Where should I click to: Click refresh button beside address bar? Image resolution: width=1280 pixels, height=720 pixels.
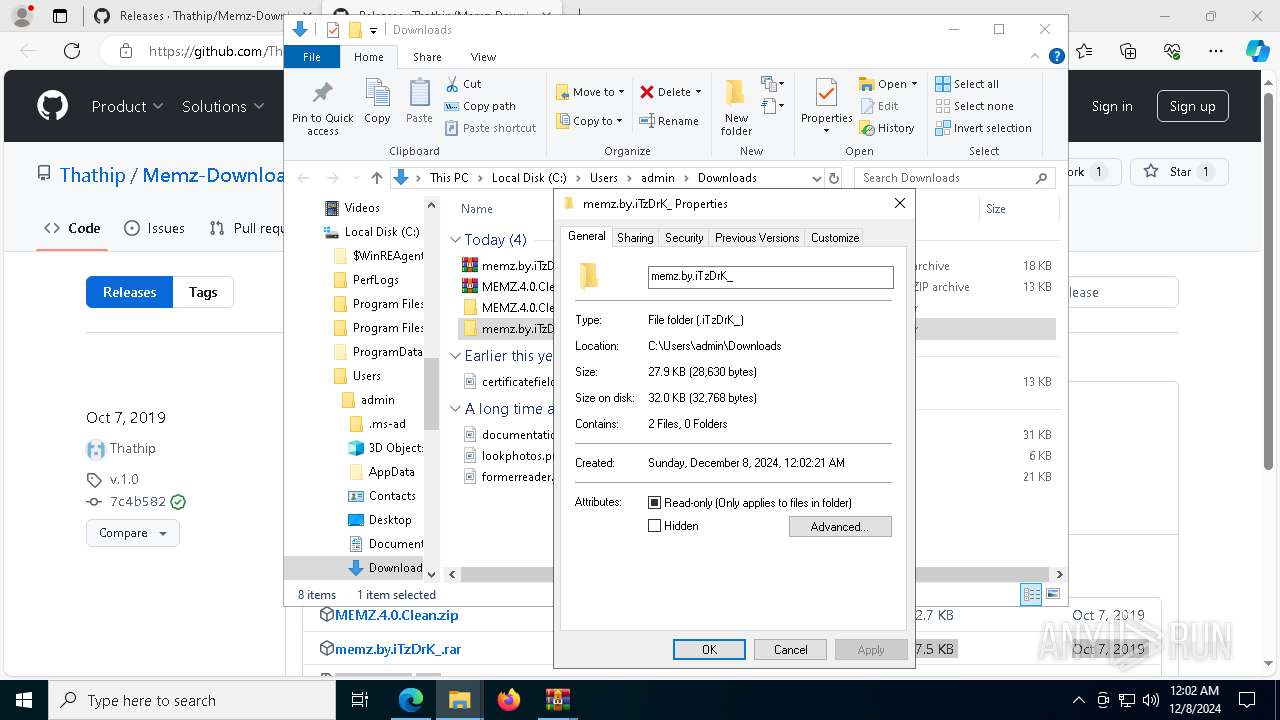click(x=833, y=178)
